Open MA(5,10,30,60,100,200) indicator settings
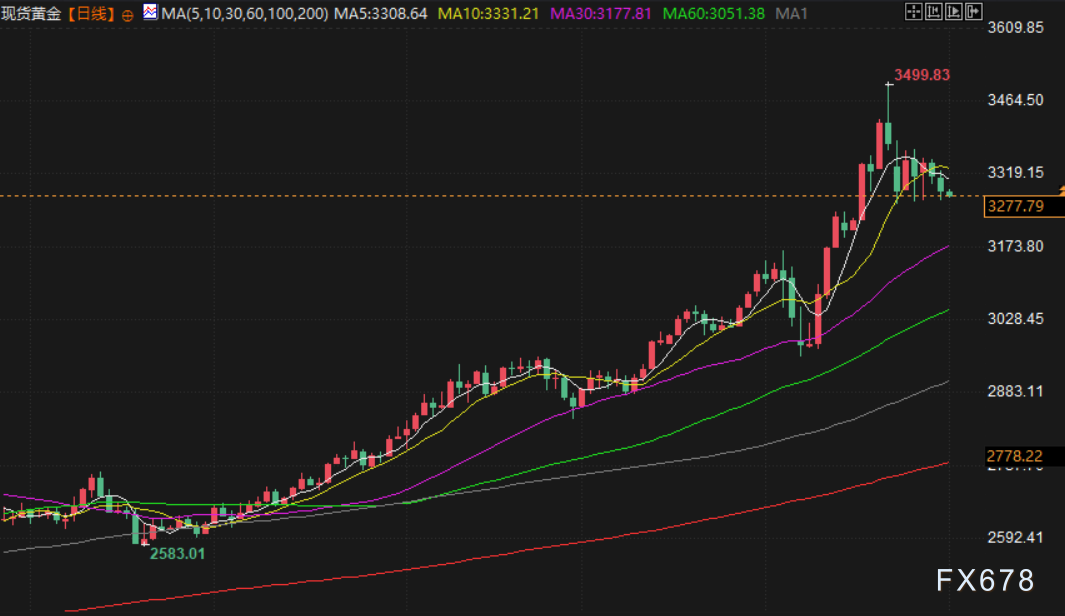The image size is (1065, 616). click(244, 14)
